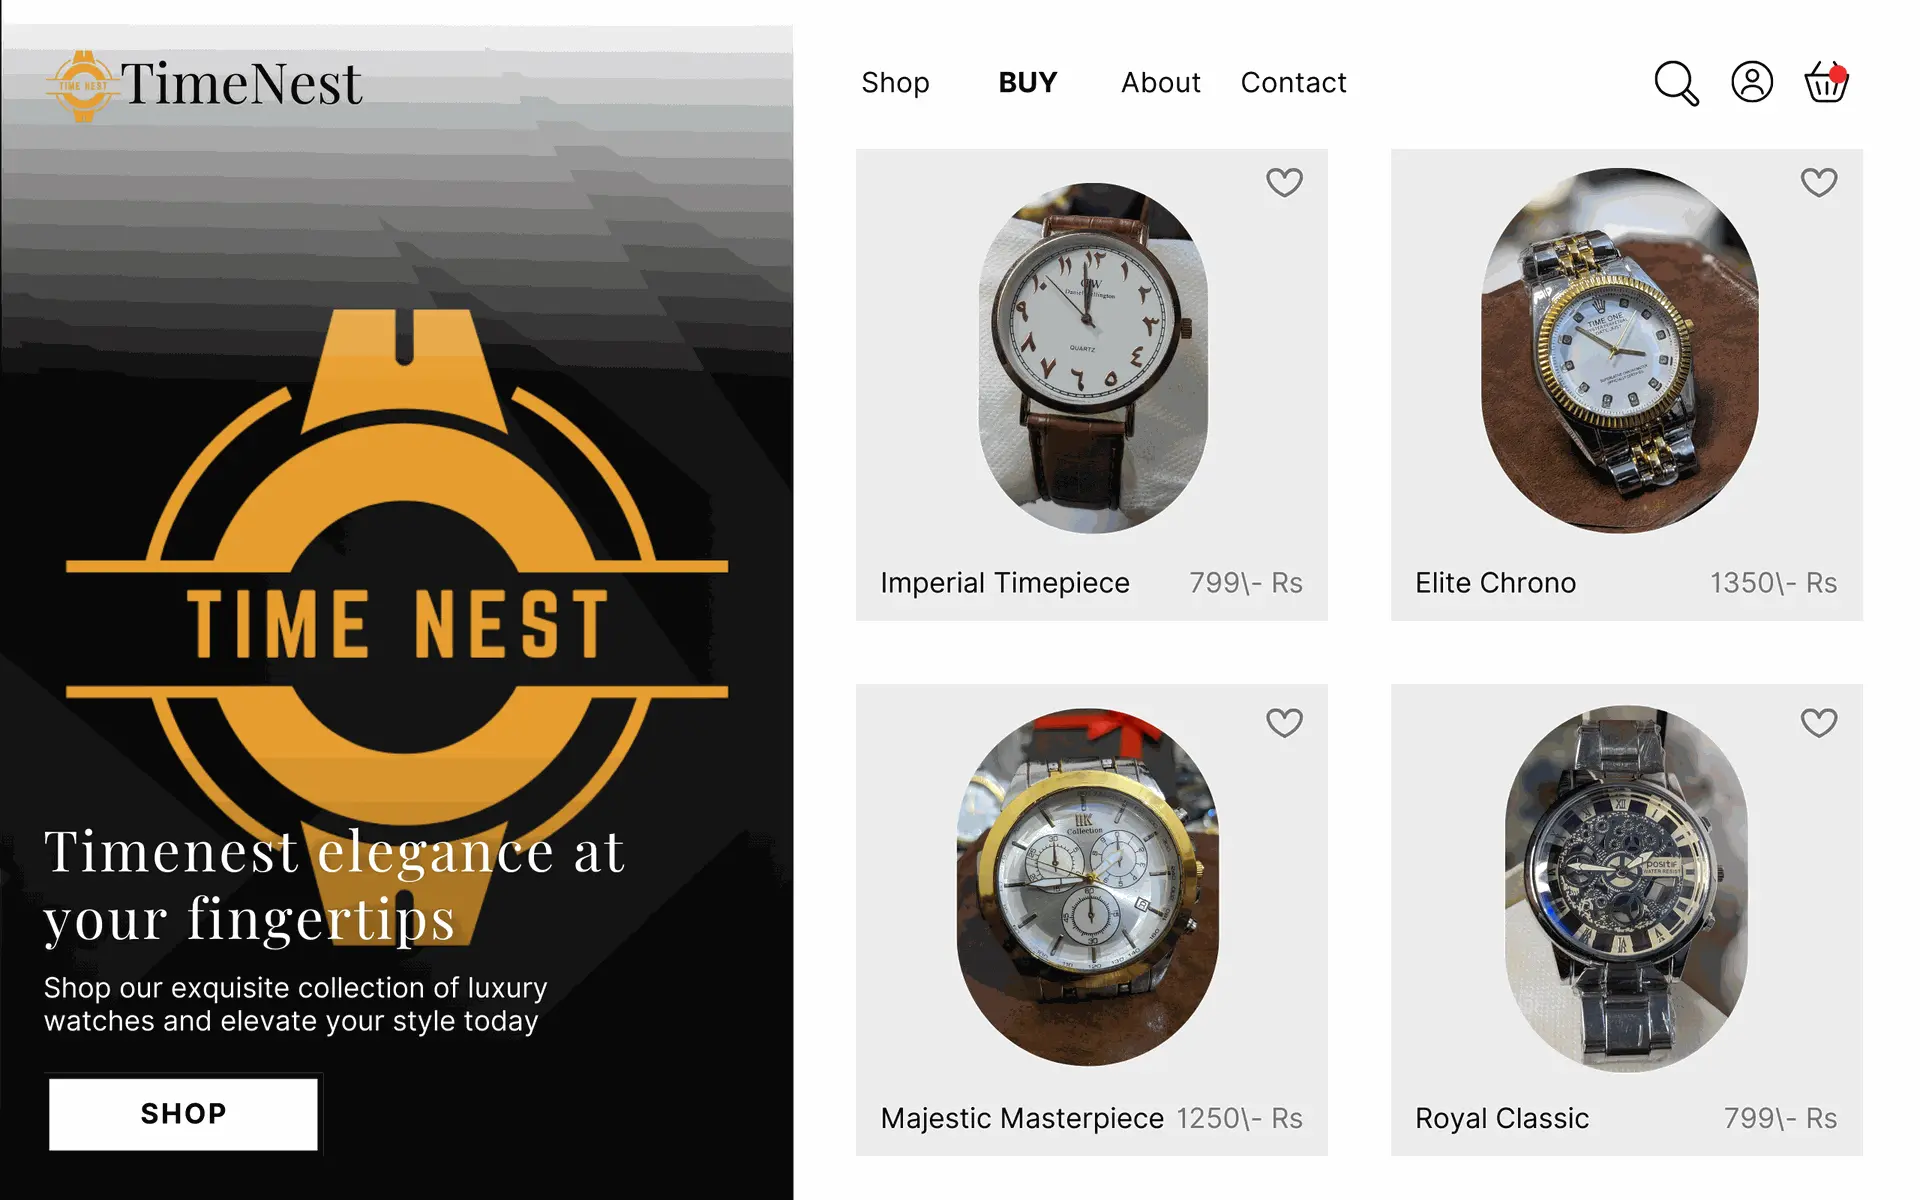Screen dimensions: 1920x1200
Task: Like the Majestic Masterpiece via heart icon
Action: [1284, 722]
